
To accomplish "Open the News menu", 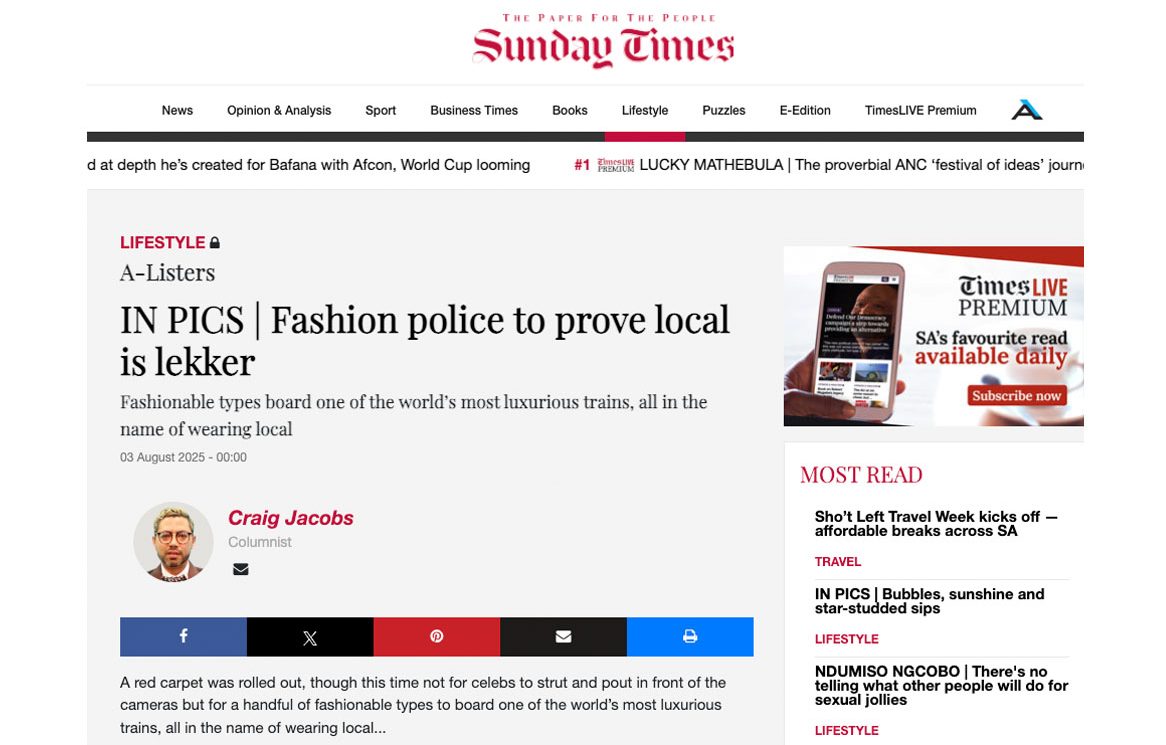I will click(x=177, y=110).
